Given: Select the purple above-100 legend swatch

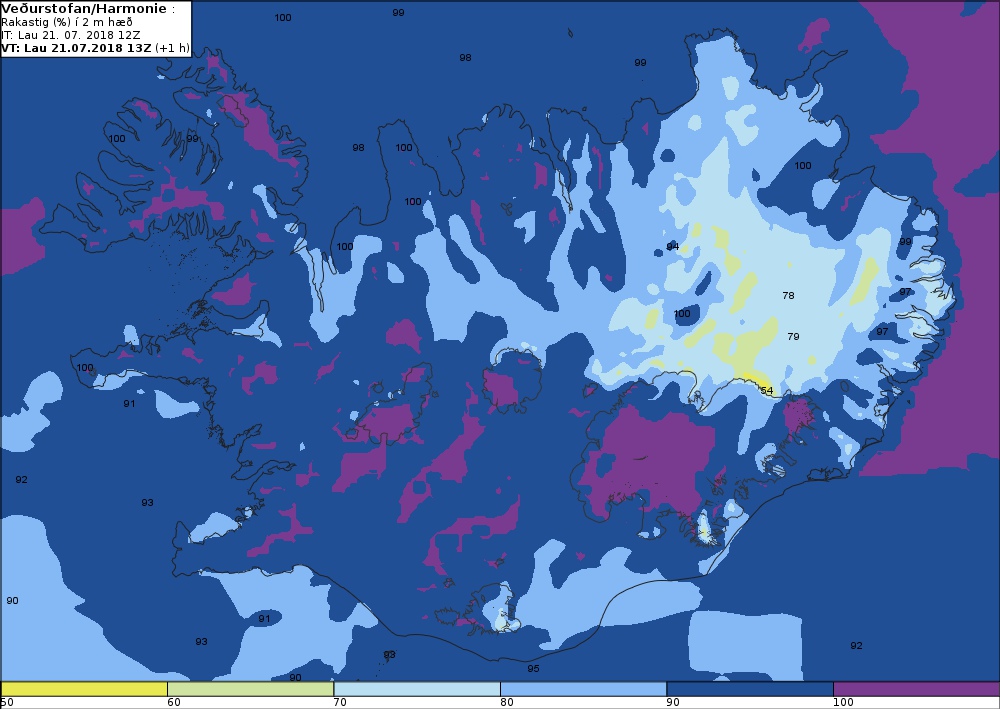Looking at the screenshot, I should tap(916, 689).
